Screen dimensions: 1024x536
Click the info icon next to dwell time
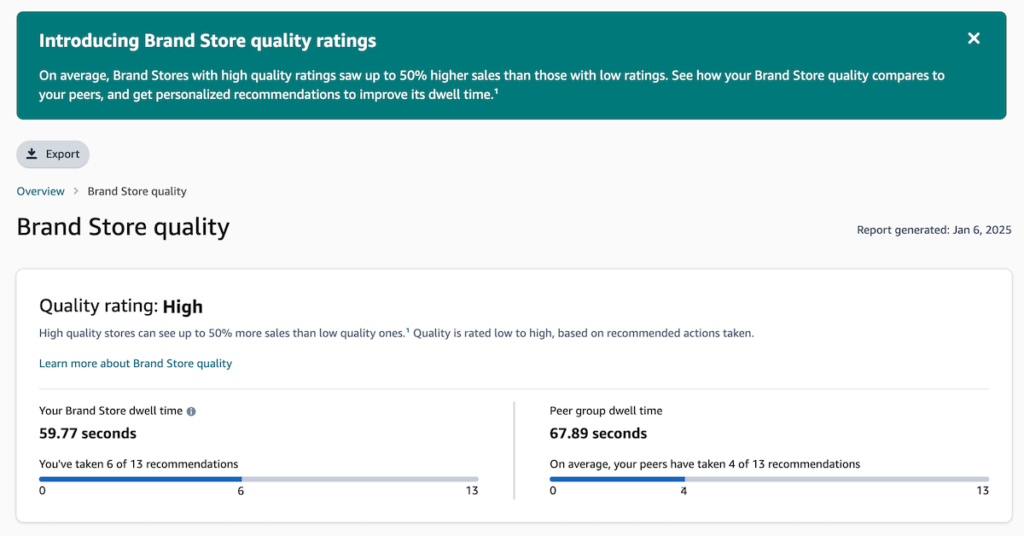click(191, 411)
